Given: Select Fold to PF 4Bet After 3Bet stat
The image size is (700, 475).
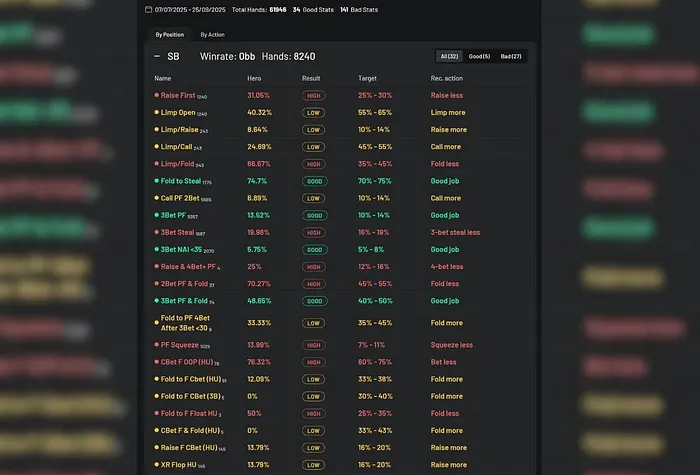Looking at the screenshot, I should (x=185, y=323).
